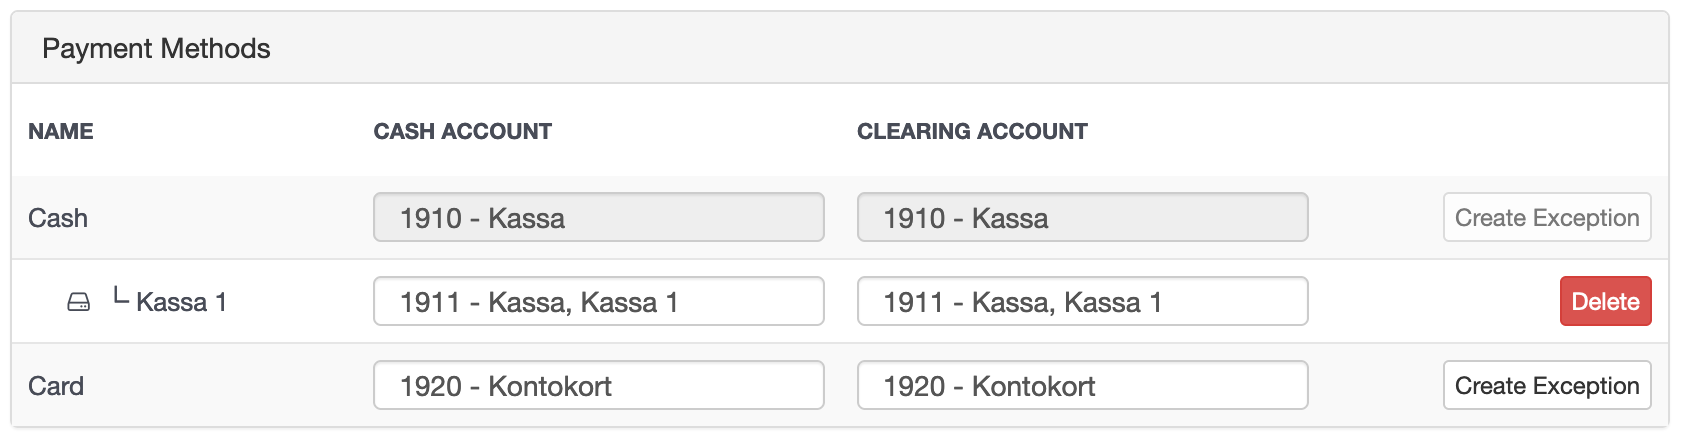Click the NAME column header

pos(61,131)
